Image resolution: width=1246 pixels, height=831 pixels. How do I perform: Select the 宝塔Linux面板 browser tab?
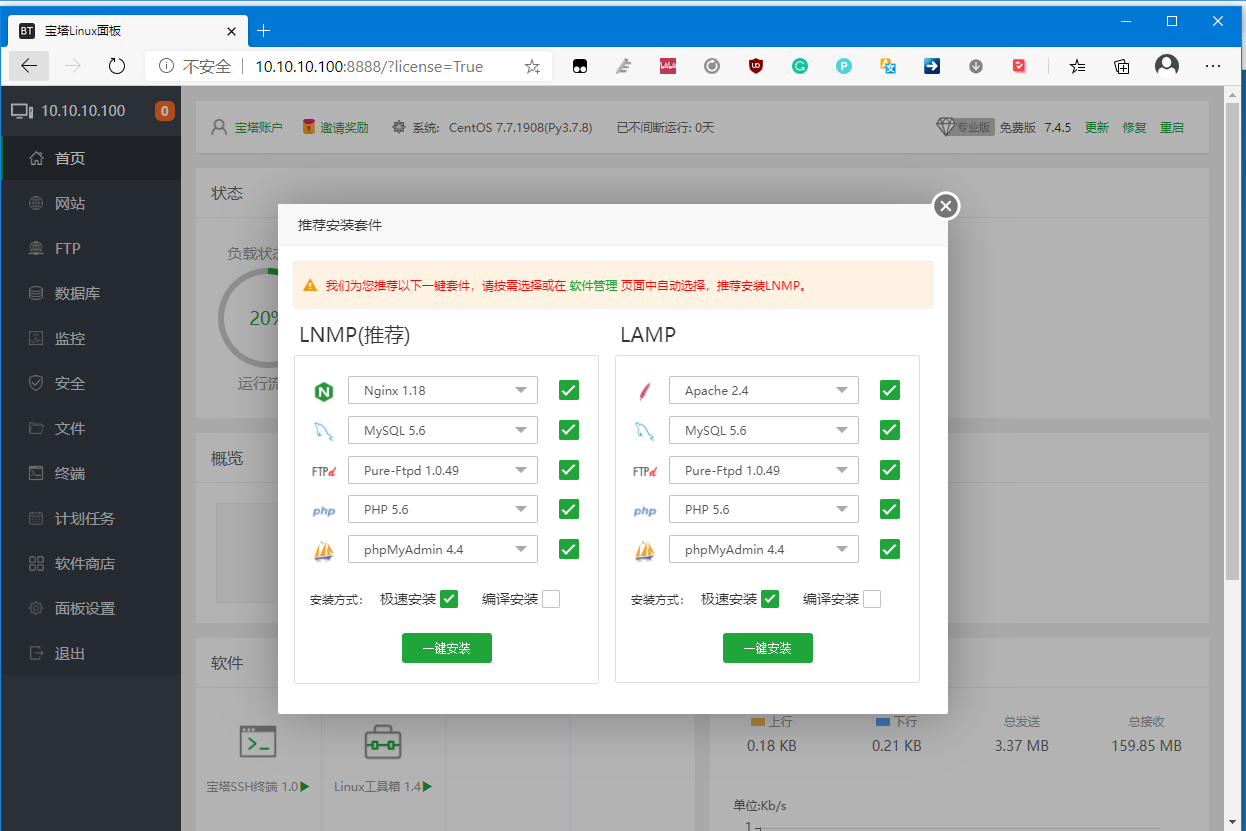click(127, 31)
